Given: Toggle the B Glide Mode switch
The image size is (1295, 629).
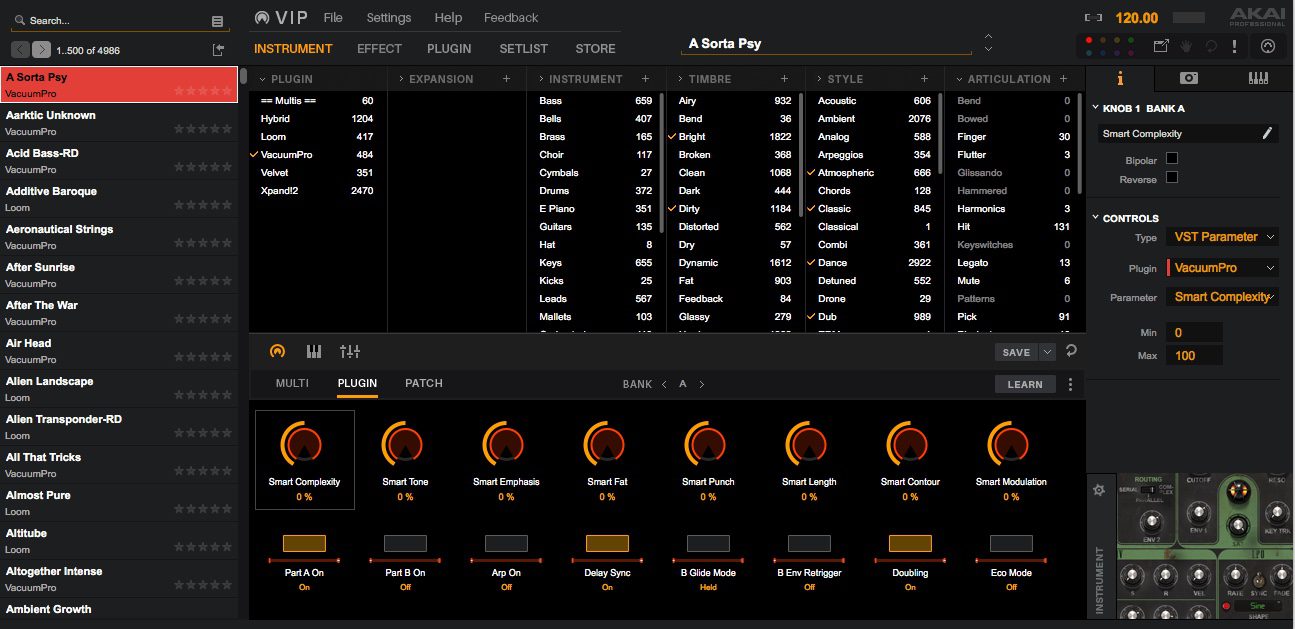Looking at the screenshot, I should 708,543.
